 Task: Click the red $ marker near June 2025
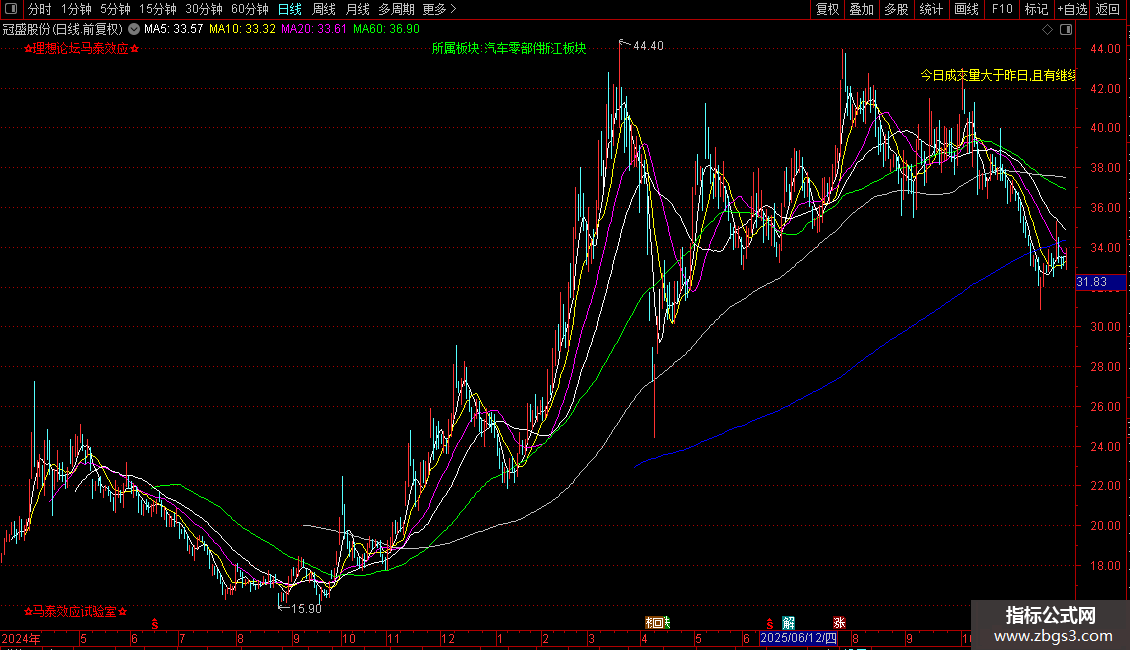point(769,623)
